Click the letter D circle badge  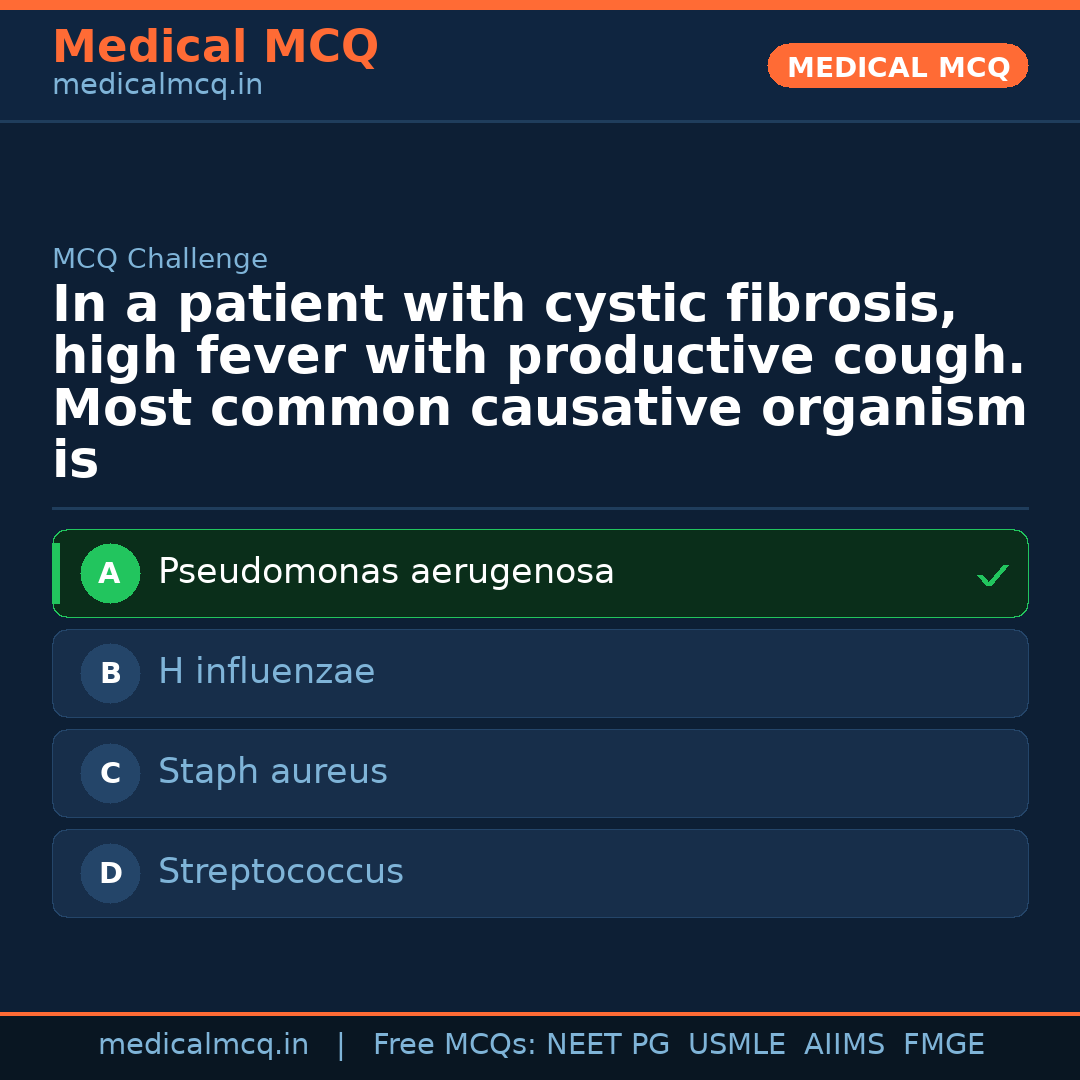(110, 874)
